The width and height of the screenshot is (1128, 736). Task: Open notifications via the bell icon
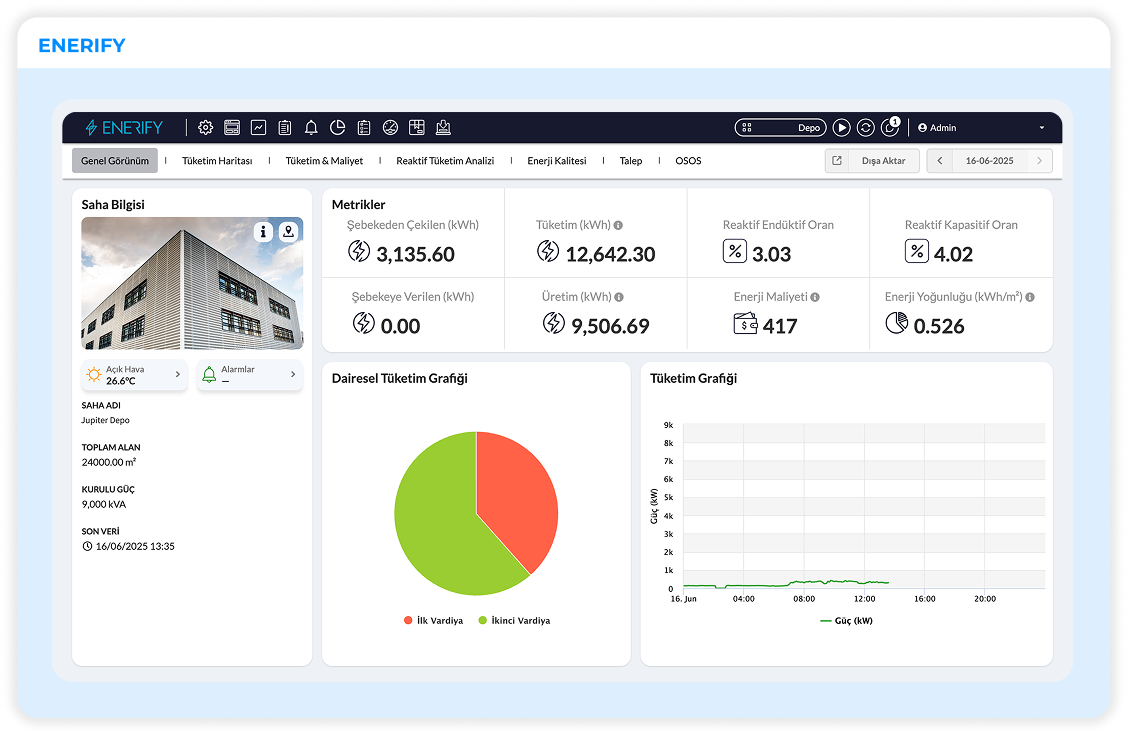coord(311,127)
